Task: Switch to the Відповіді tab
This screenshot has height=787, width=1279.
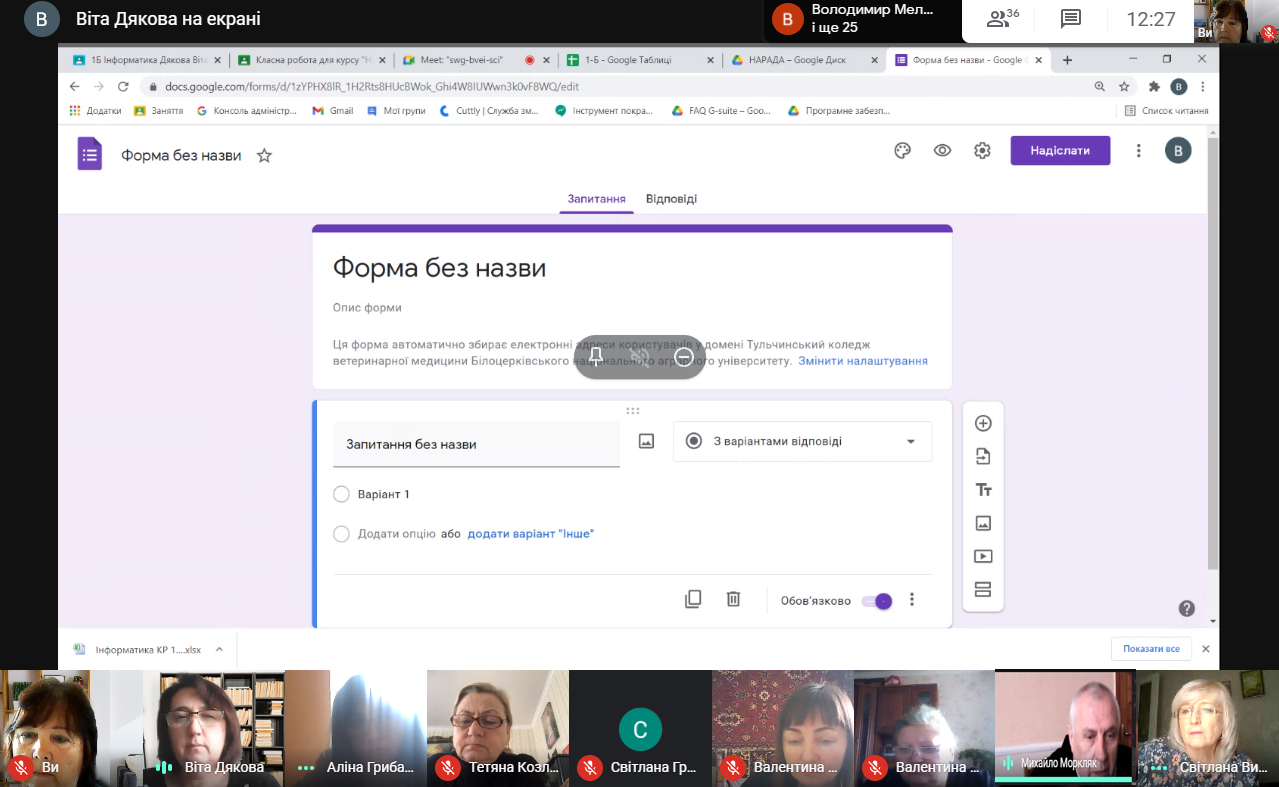Action: (671, 199)
